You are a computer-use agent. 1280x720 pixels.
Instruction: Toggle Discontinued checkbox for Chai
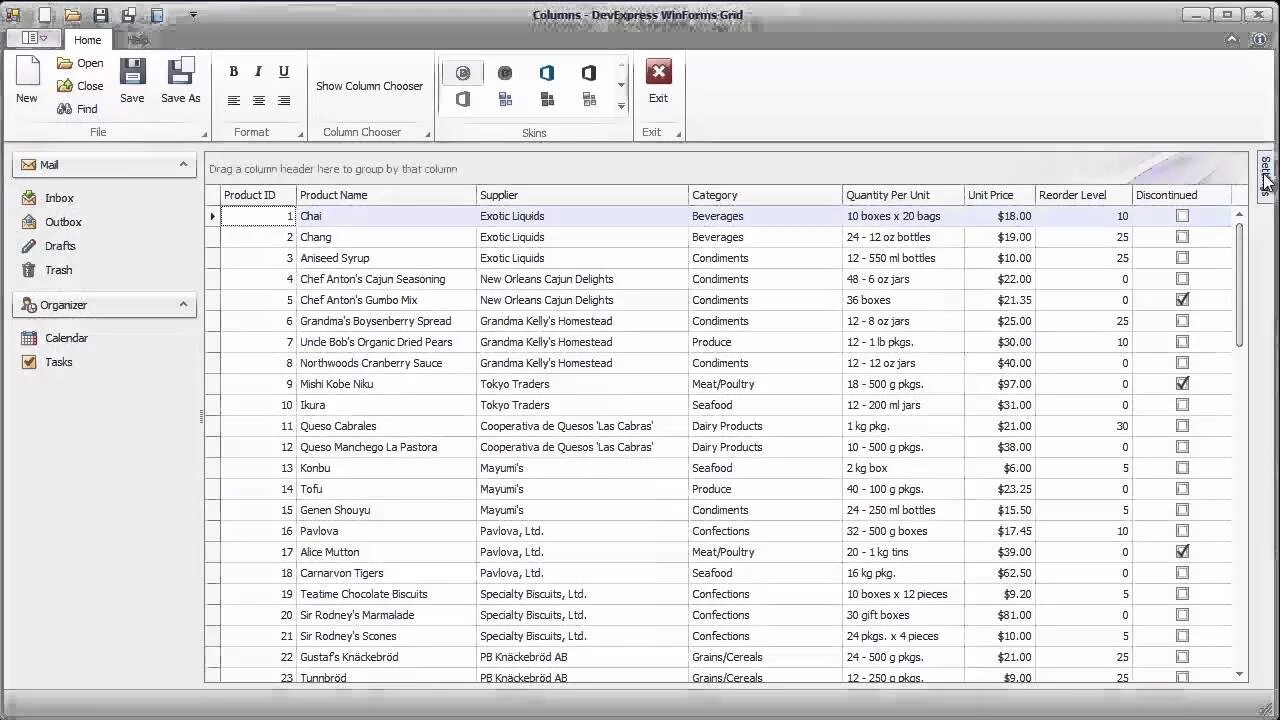(x=1182, y=216)
